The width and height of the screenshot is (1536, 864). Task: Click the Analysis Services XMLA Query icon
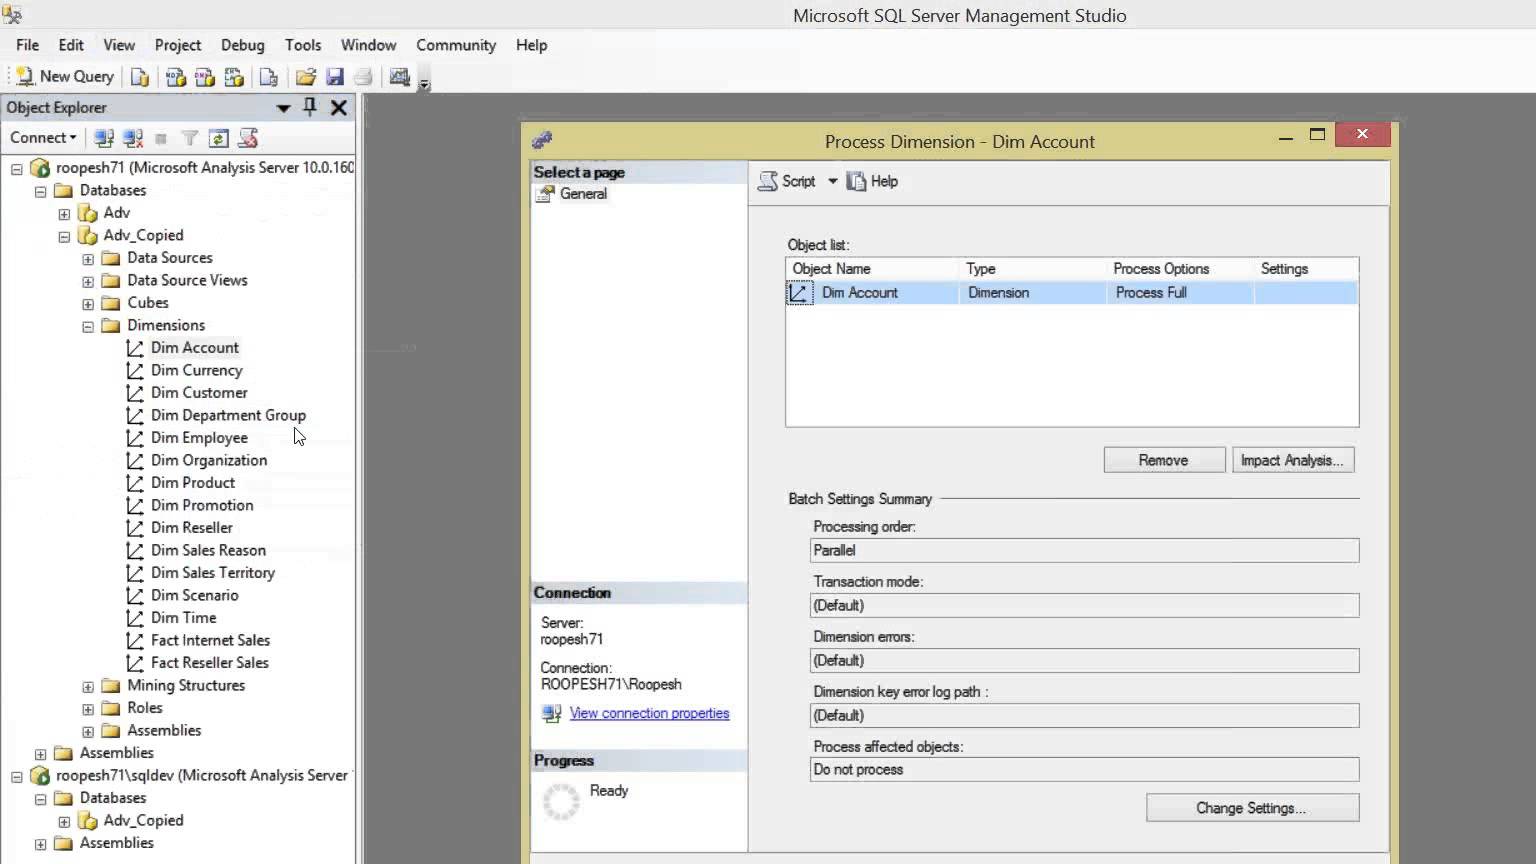234,77
